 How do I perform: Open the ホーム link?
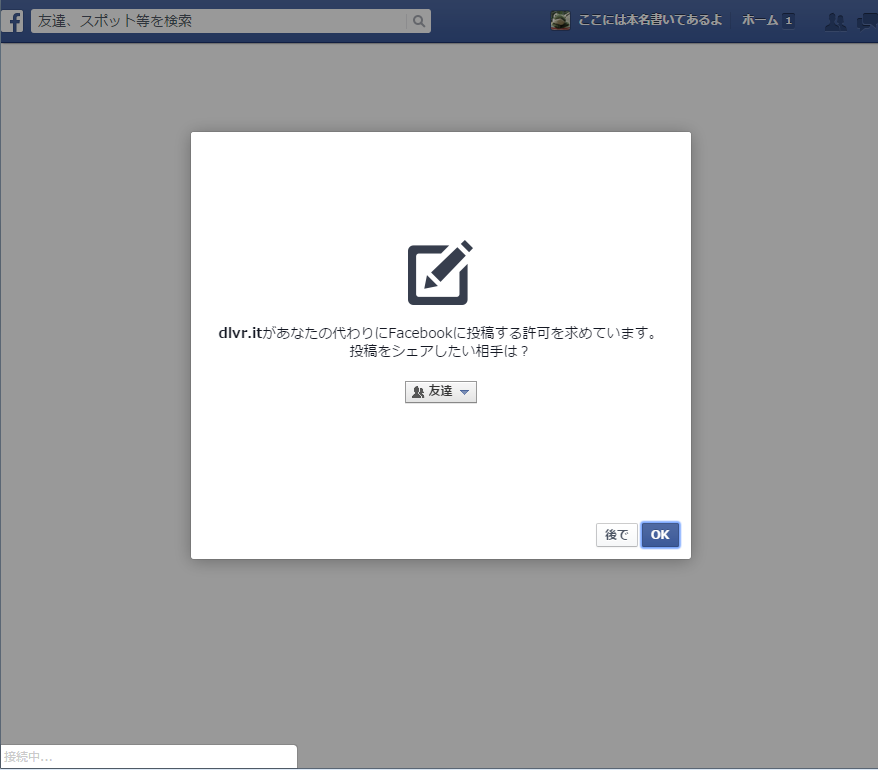[760, 20]
